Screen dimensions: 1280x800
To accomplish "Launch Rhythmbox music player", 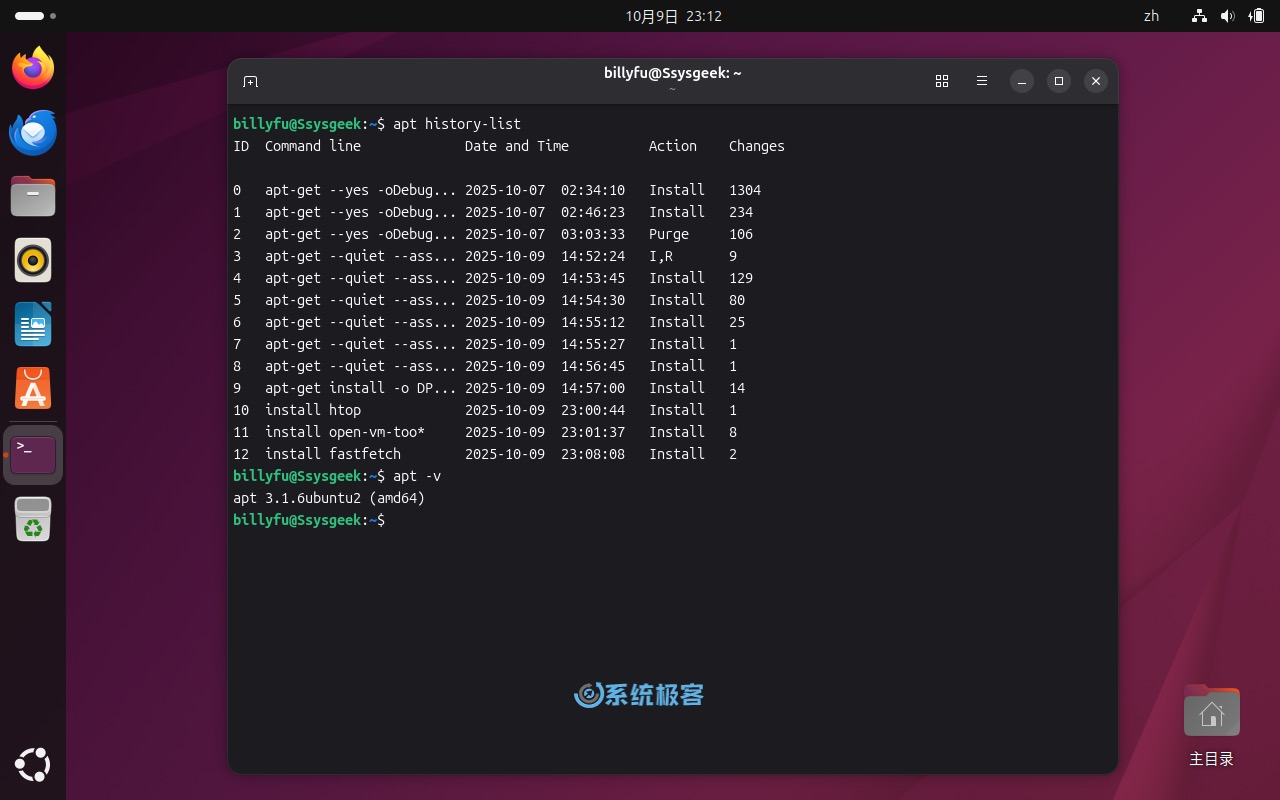I will (33, 260).
